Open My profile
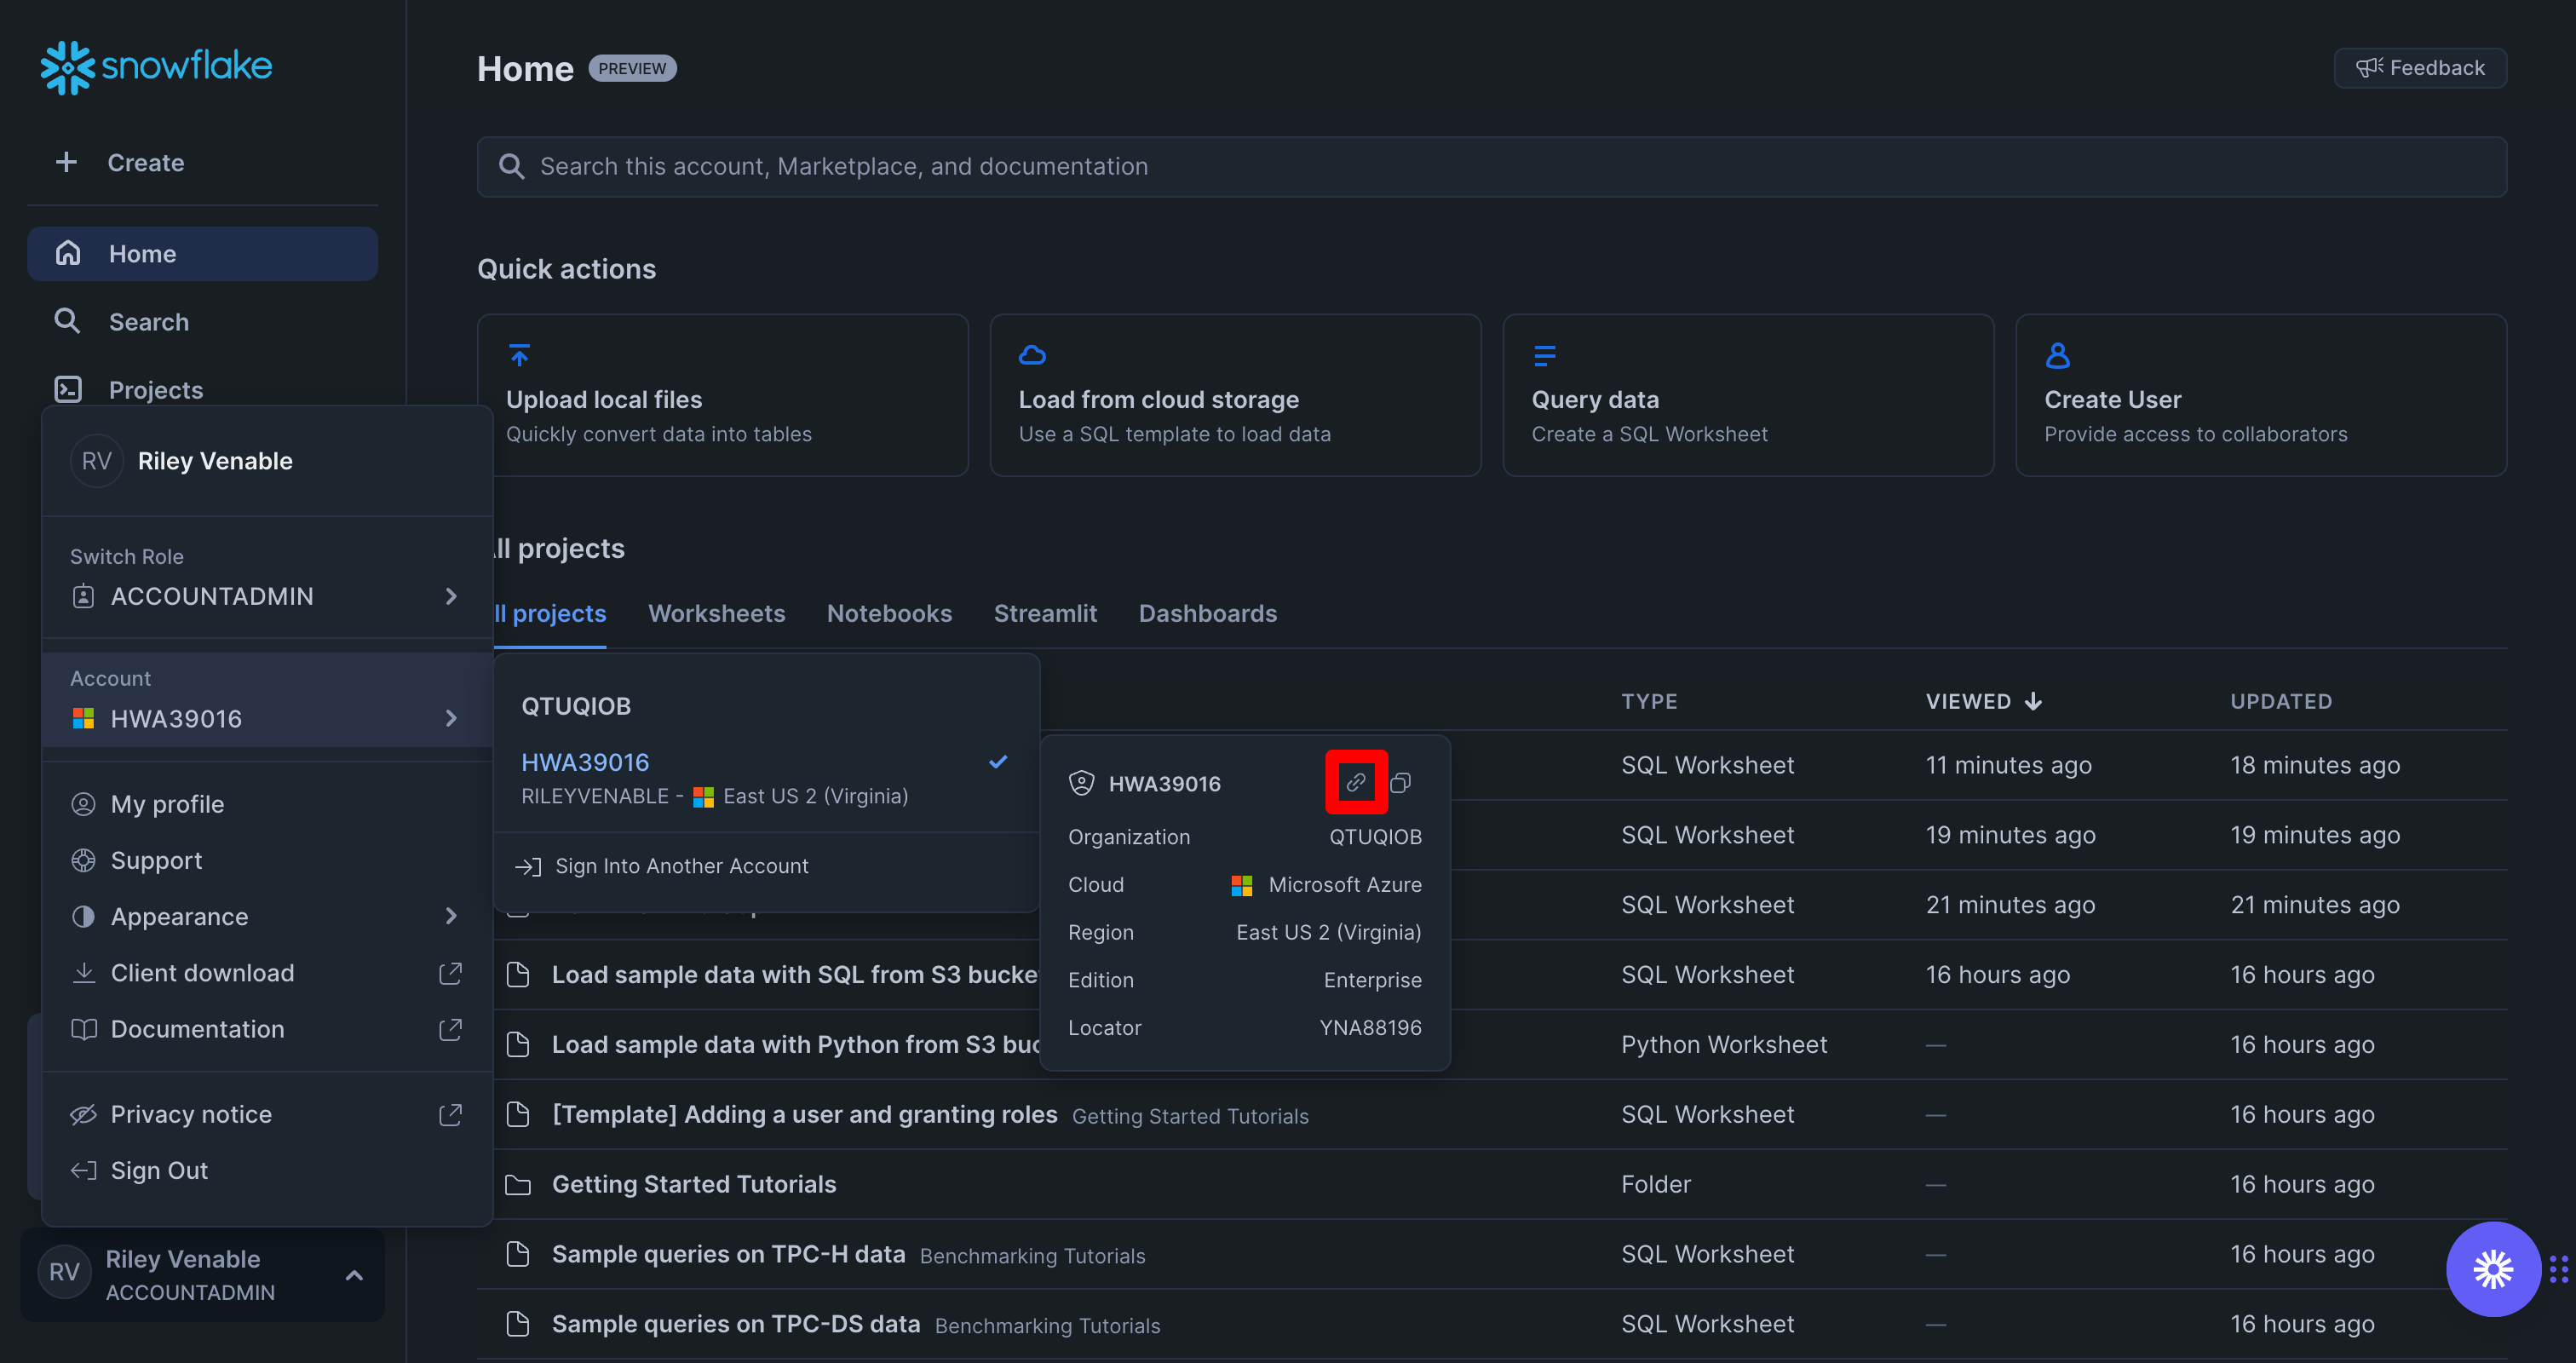This screenshot has height=1363, width=2576. tap(267, 804)
